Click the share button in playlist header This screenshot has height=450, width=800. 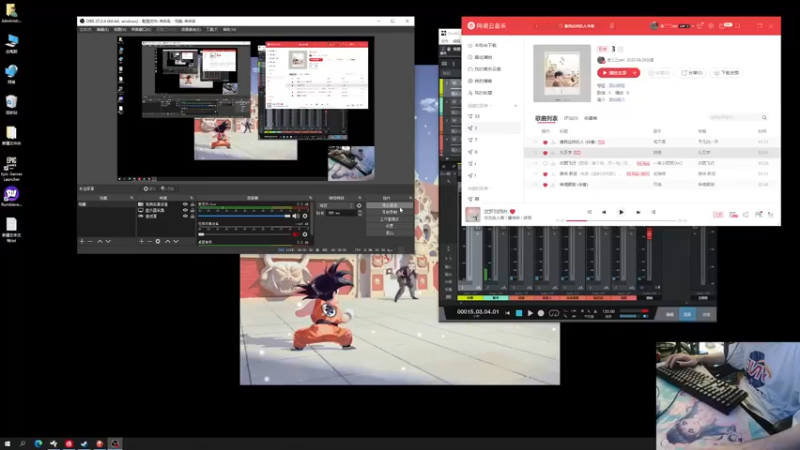click(692, 73)
